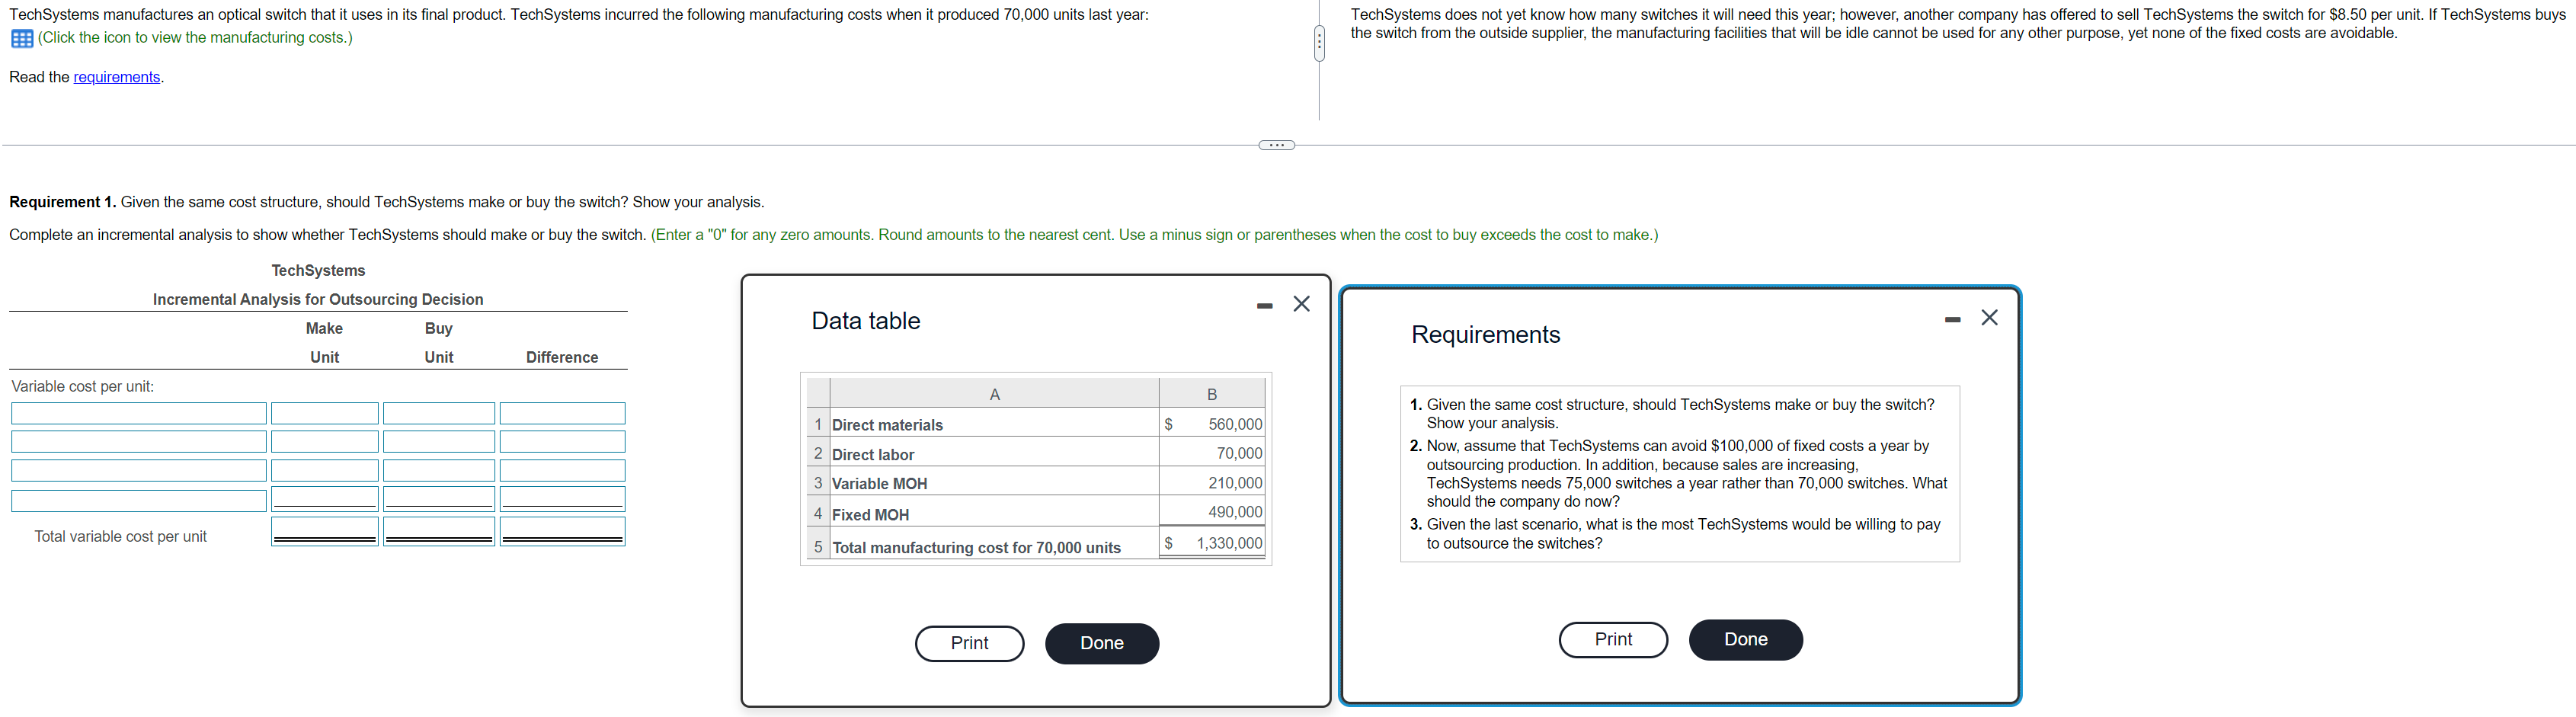This screenshot has width=2576, height=717.
Task: Click the total variable cost Make Unit field
Action: pyautogui.click(x=325, y=531)
